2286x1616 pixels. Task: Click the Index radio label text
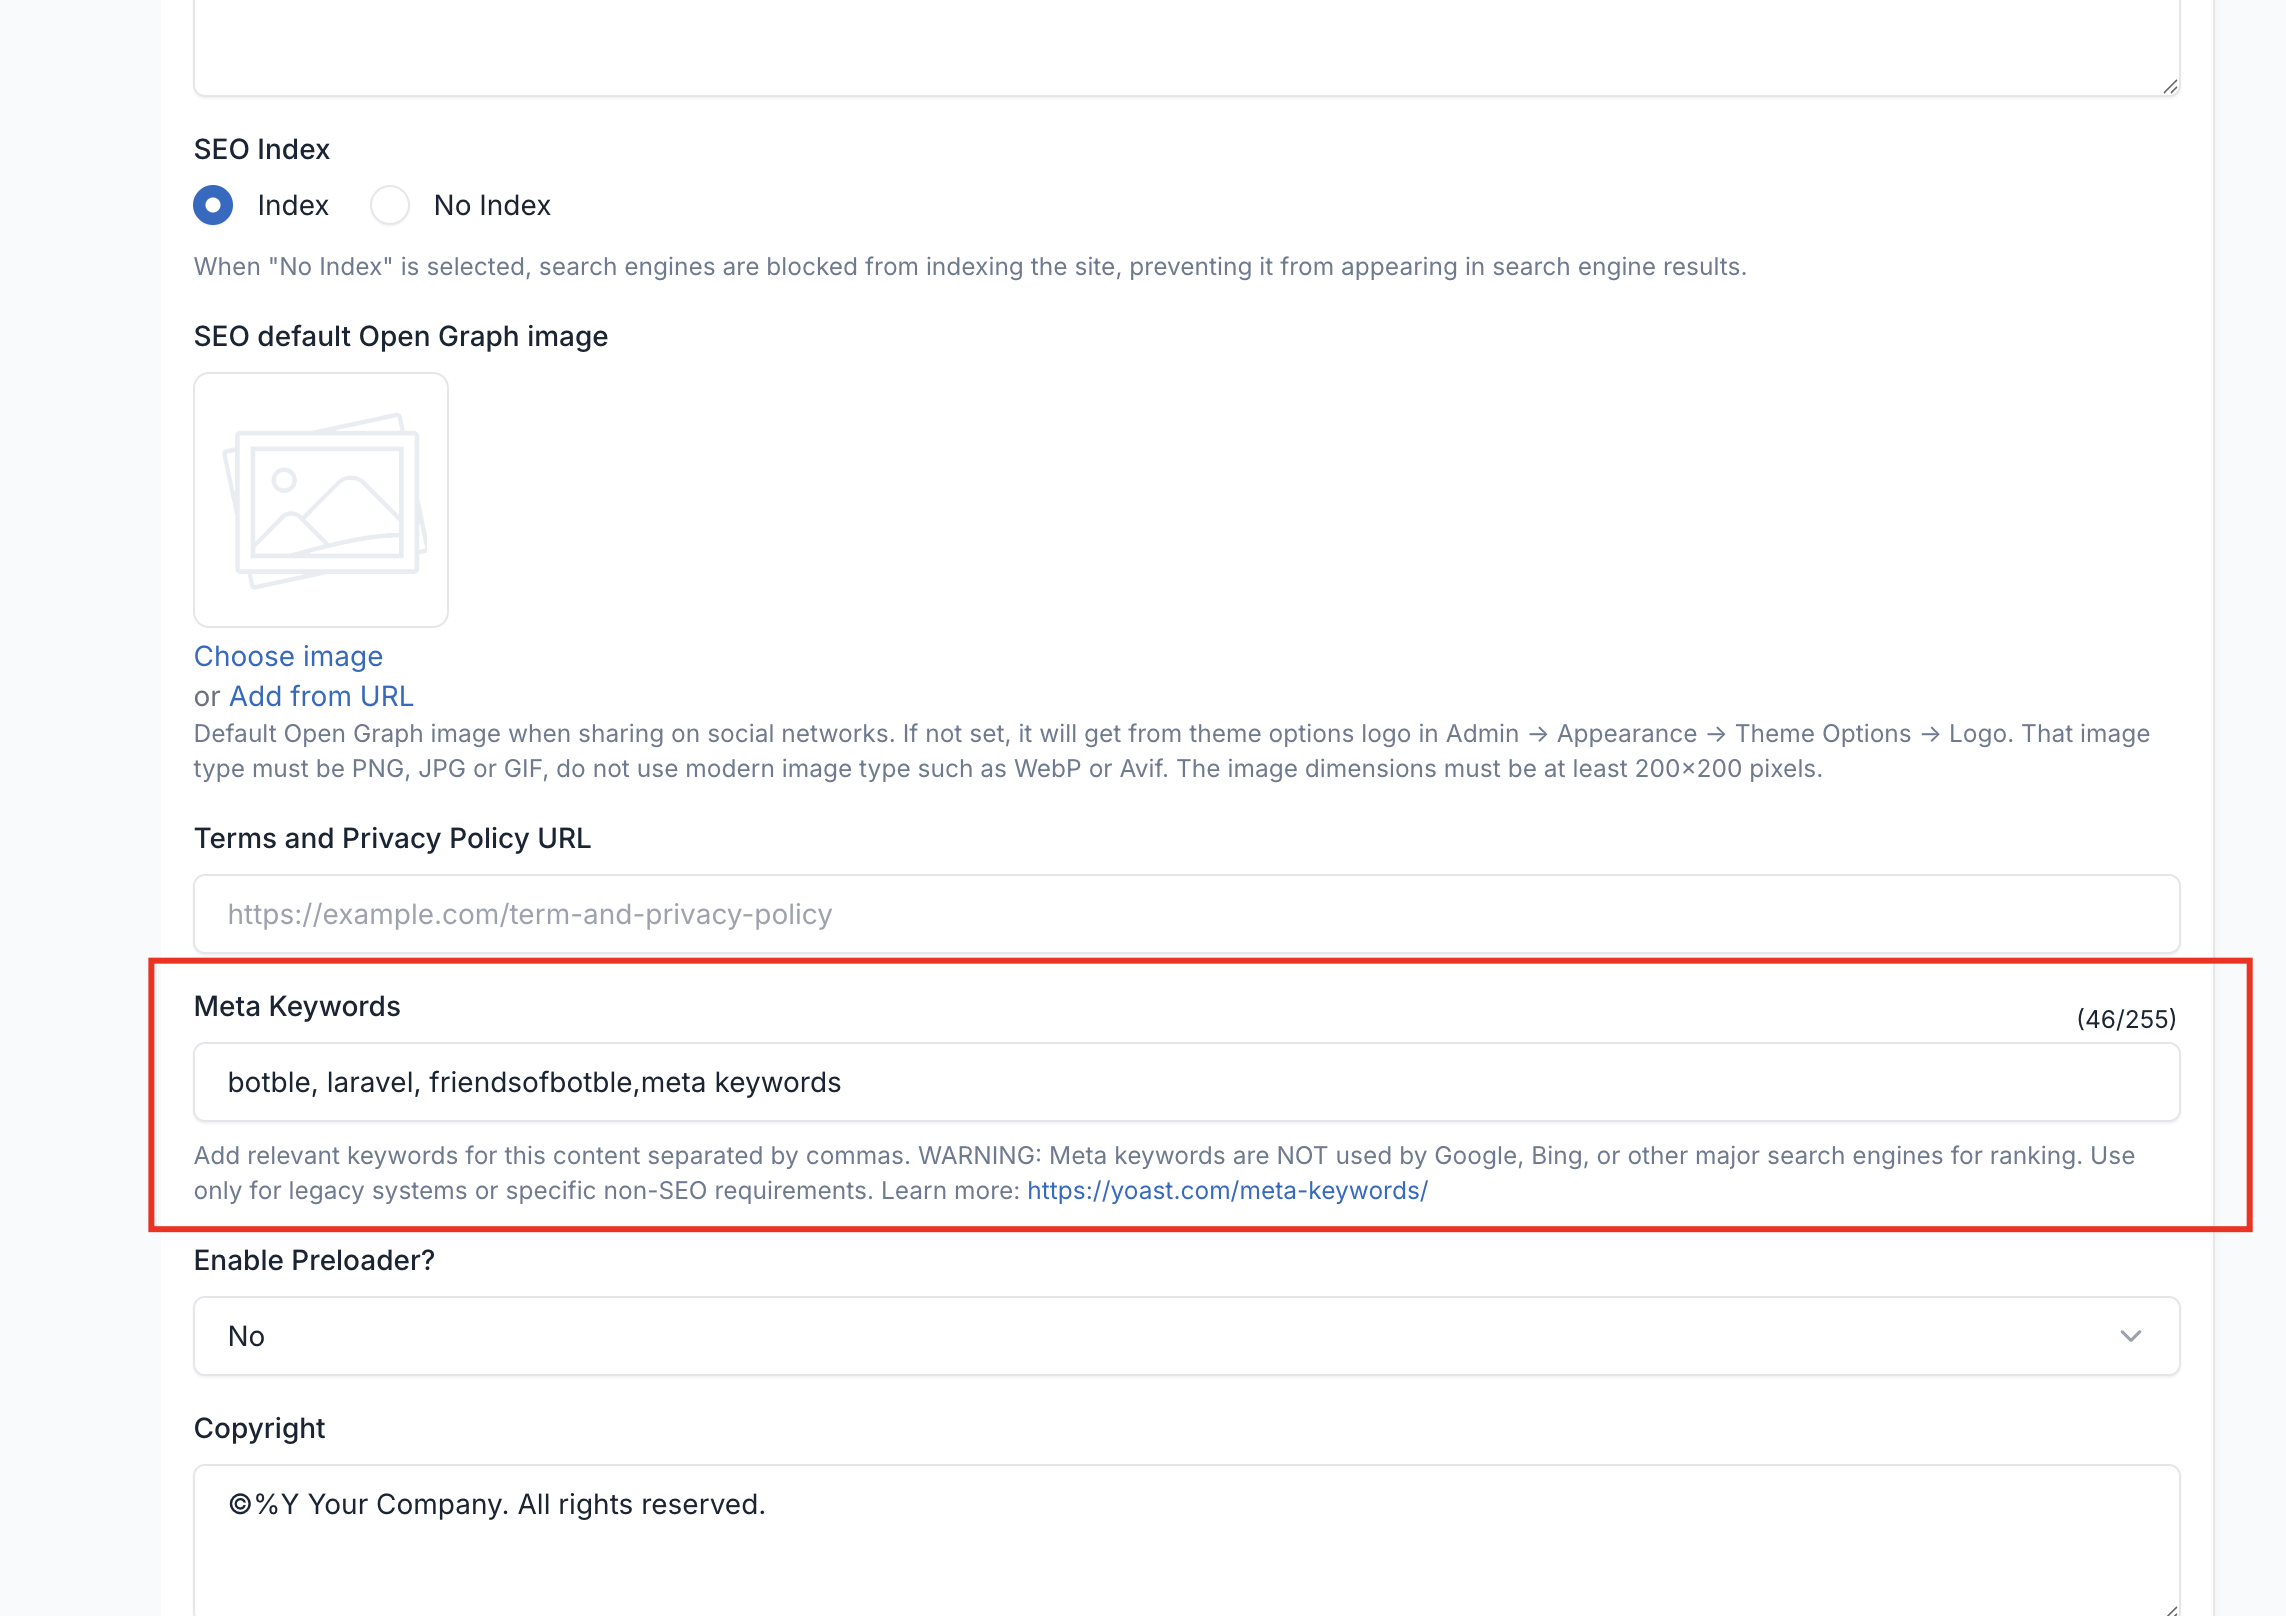pos(292,205)
